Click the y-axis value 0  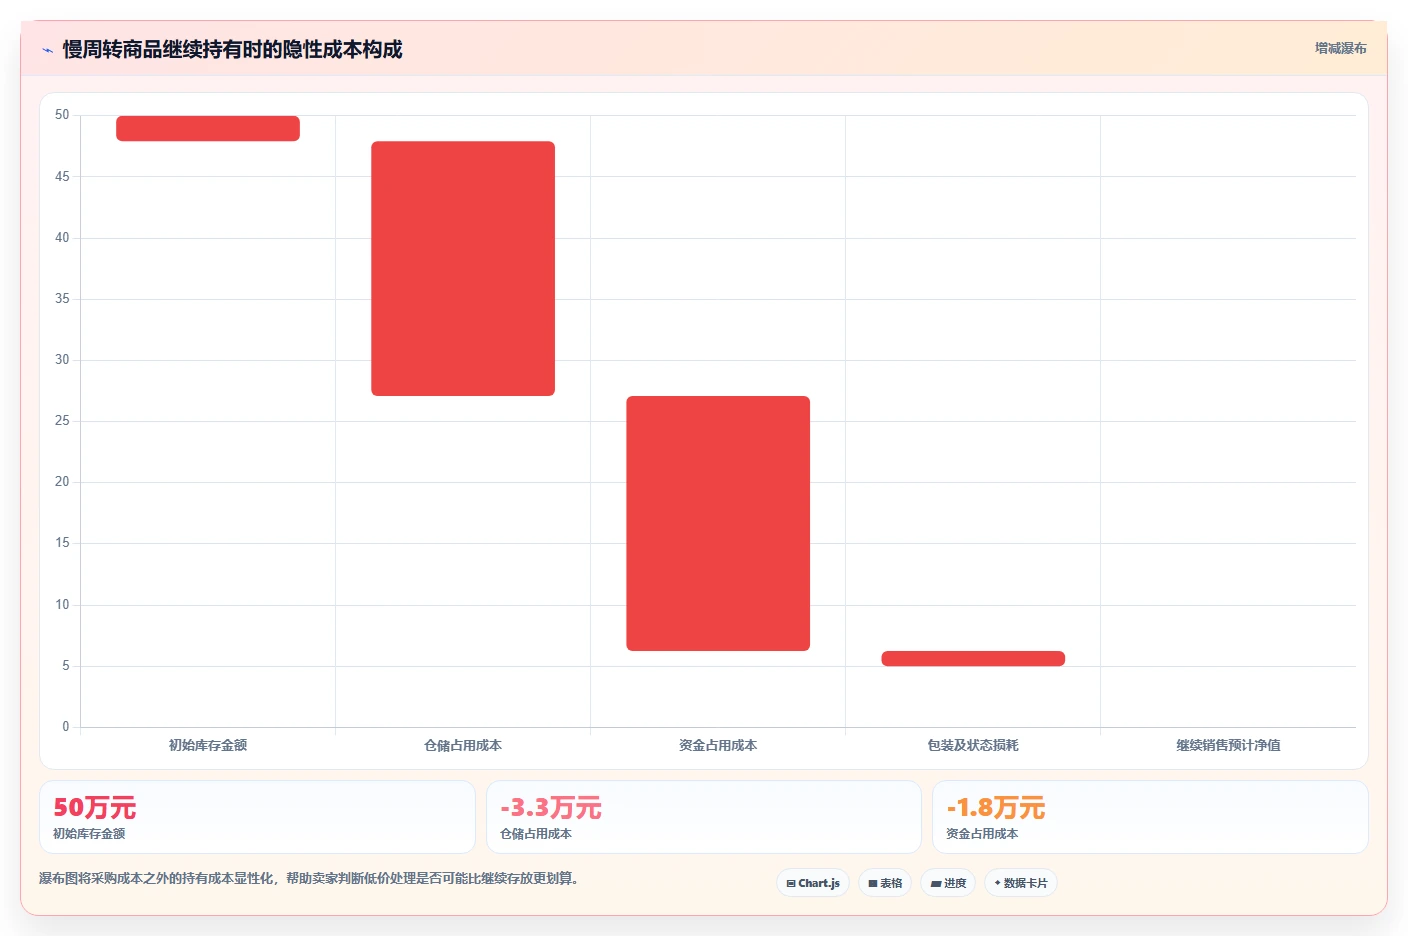[x=66, y=727]
